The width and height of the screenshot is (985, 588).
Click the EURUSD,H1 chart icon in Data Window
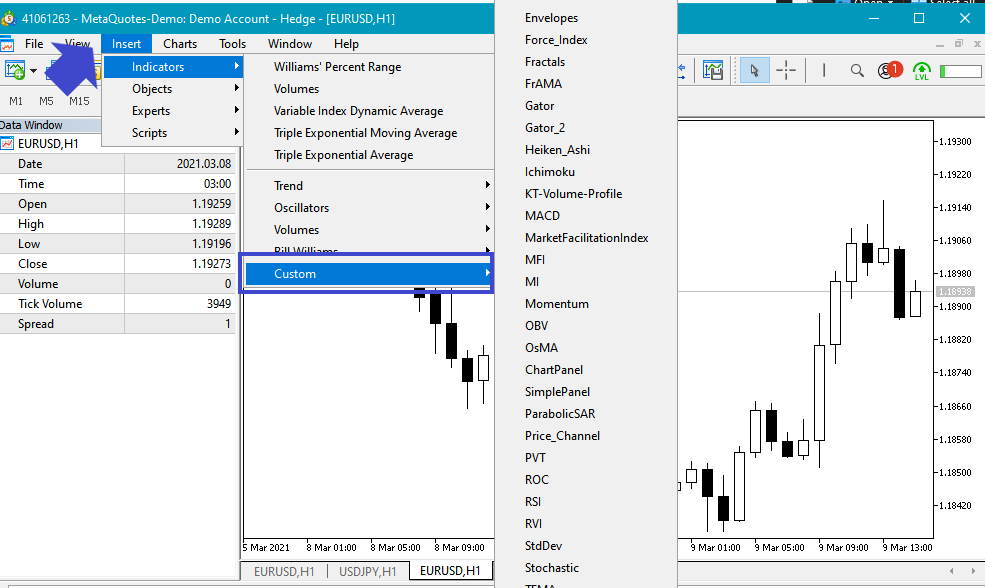pyautogui.click(x=8, y=144)
